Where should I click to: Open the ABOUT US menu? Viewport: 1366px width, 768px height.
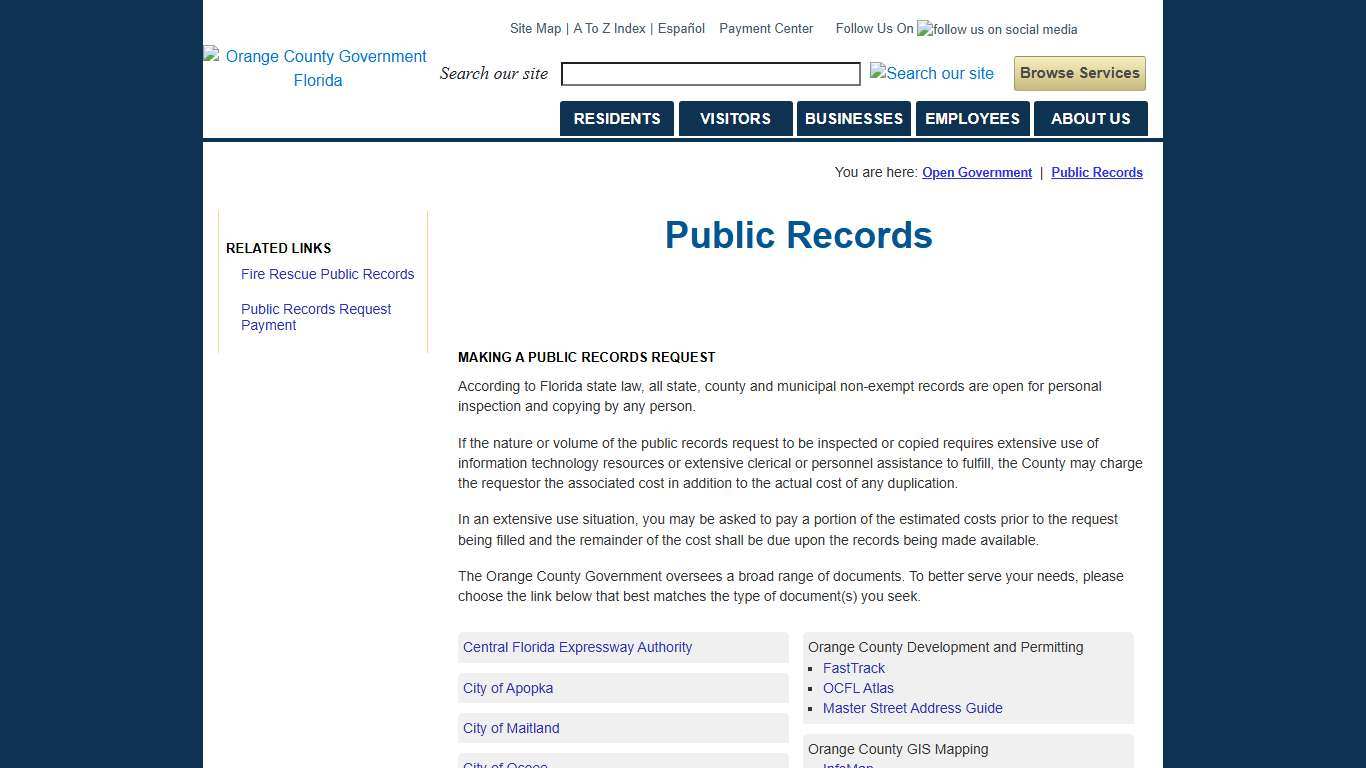[x=1090, y=118]
